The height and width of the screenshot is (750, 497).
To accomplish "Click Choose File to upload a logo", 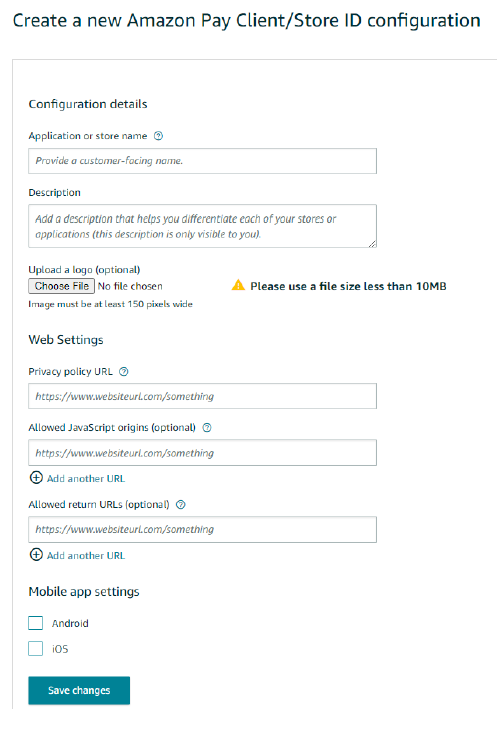I will coord(62,286).
